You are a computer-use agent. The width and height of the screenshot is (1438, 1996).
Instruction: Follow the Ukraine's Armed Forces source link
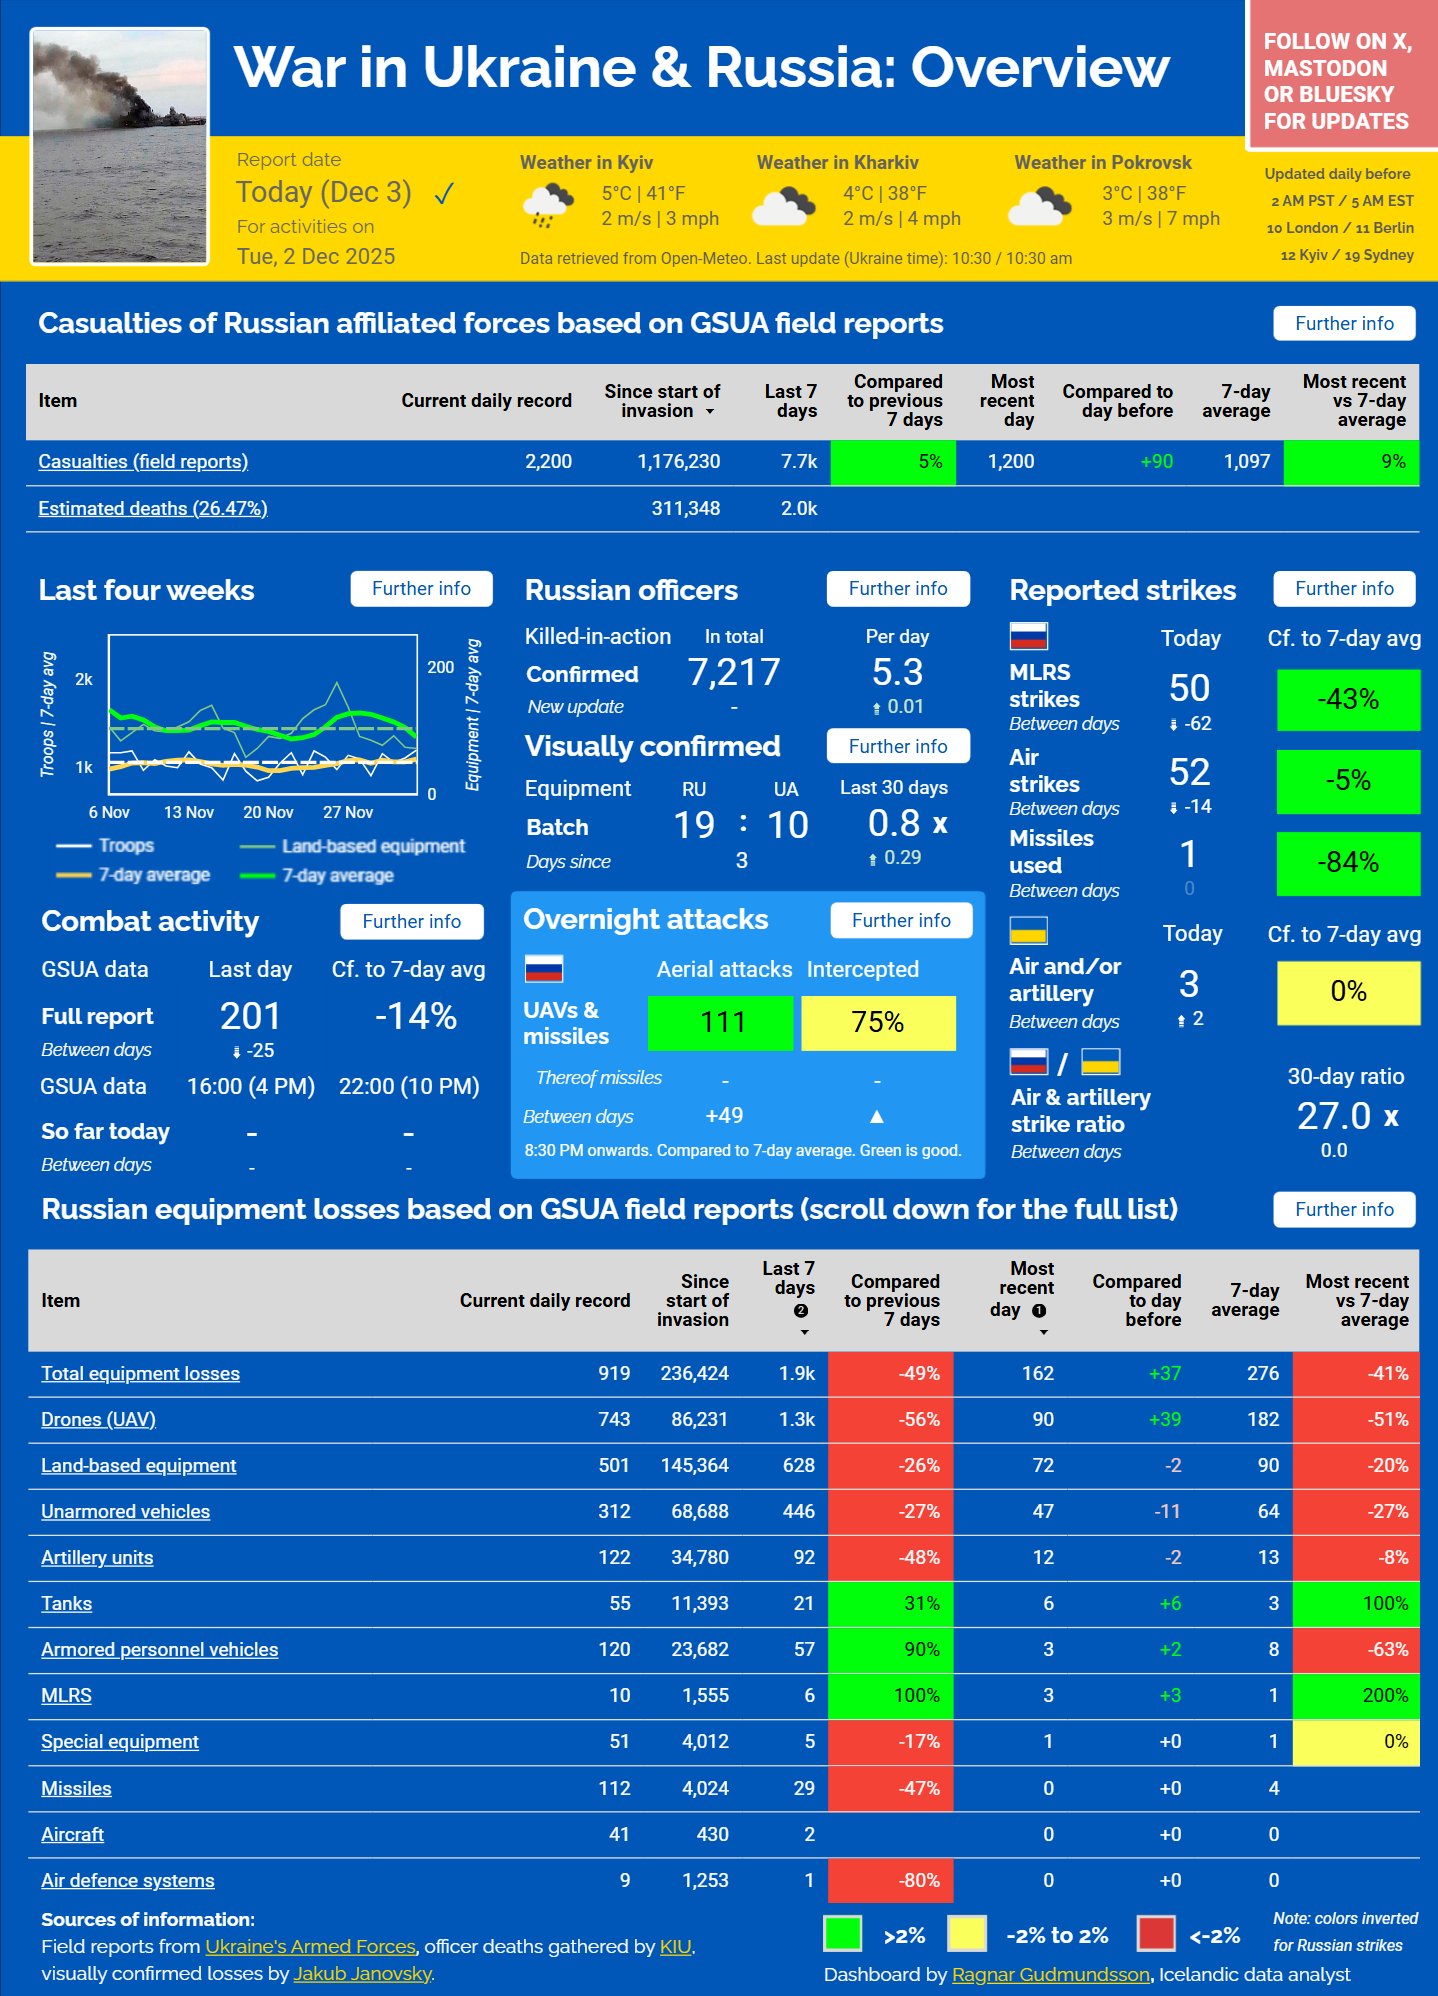point(310,1946)
